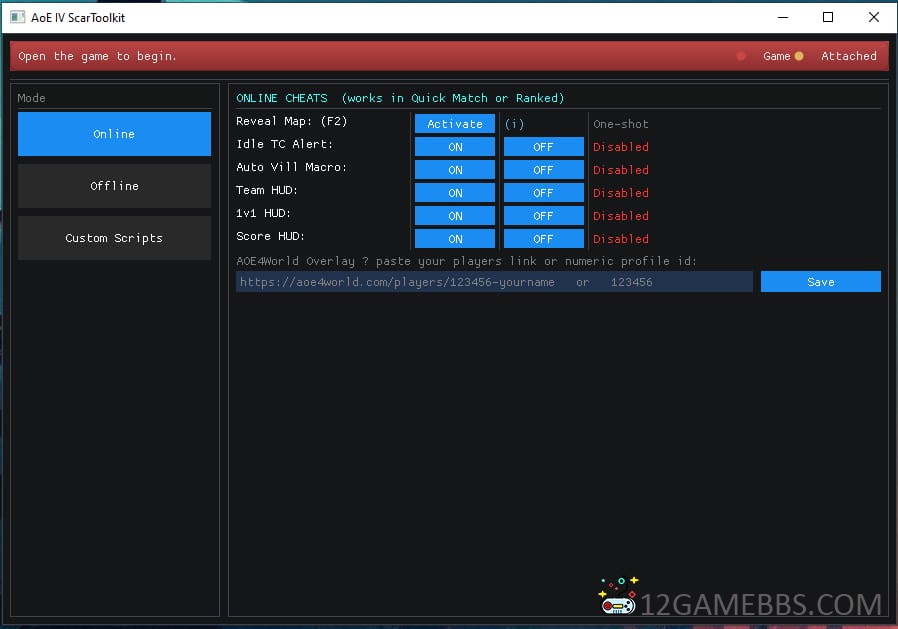Enable Auto Vill Macro with ON

455,170
